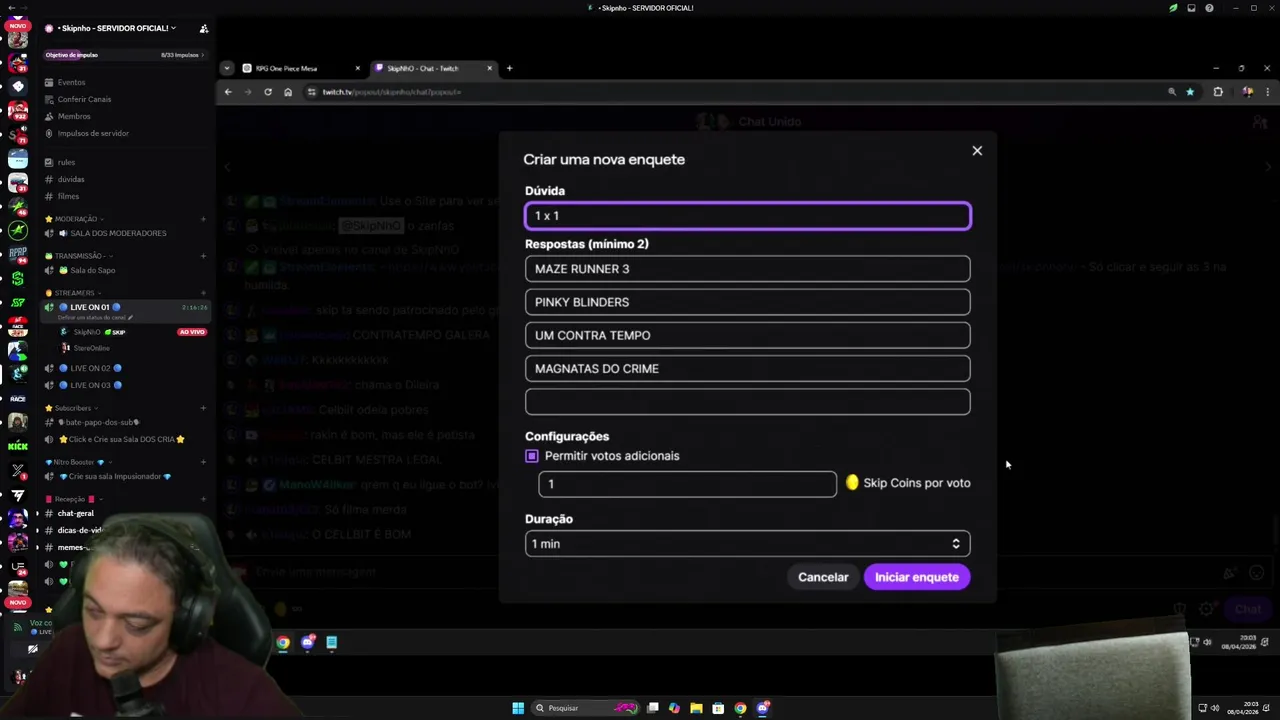
Task: Collapse the MODERAÇÃO category
Action: click(x=76, y=219)
